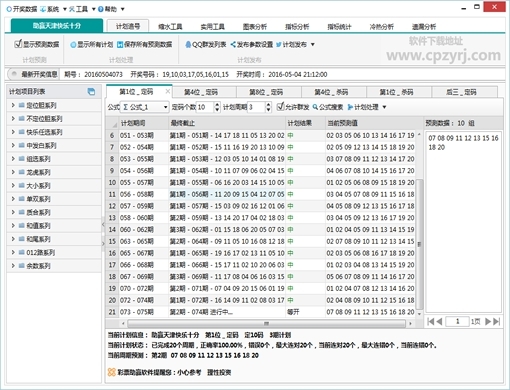Expand the 单双系列 tree node
The width and height of the screenshot is (510, 390).
[13, 199]
